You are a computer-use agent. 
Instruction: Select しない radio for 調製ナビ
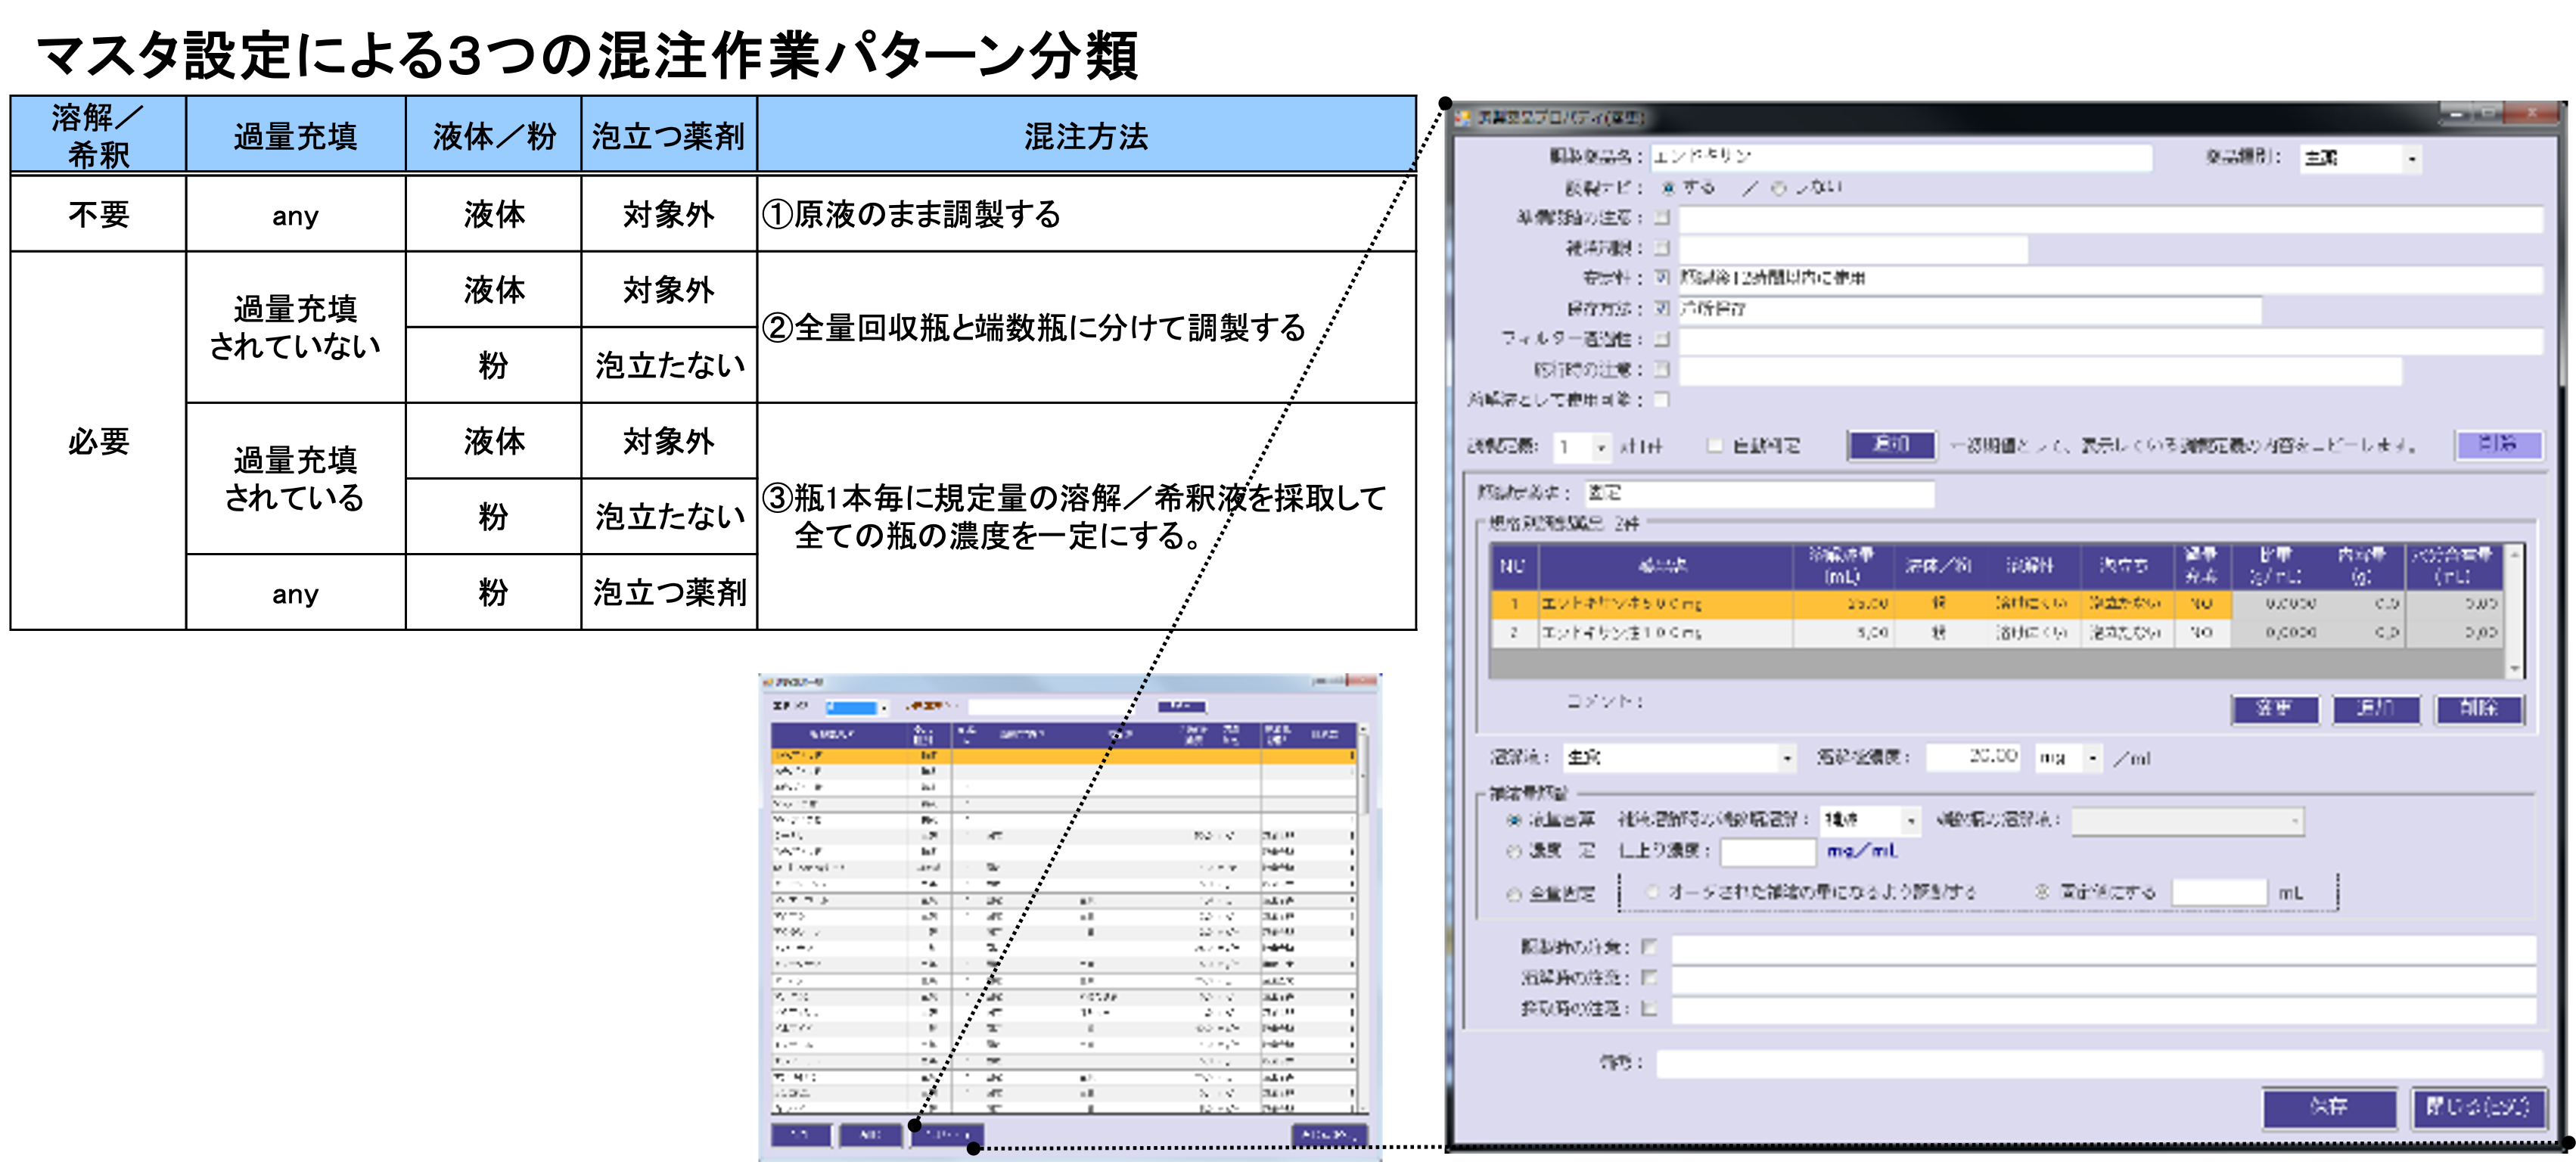[1779, 188]
